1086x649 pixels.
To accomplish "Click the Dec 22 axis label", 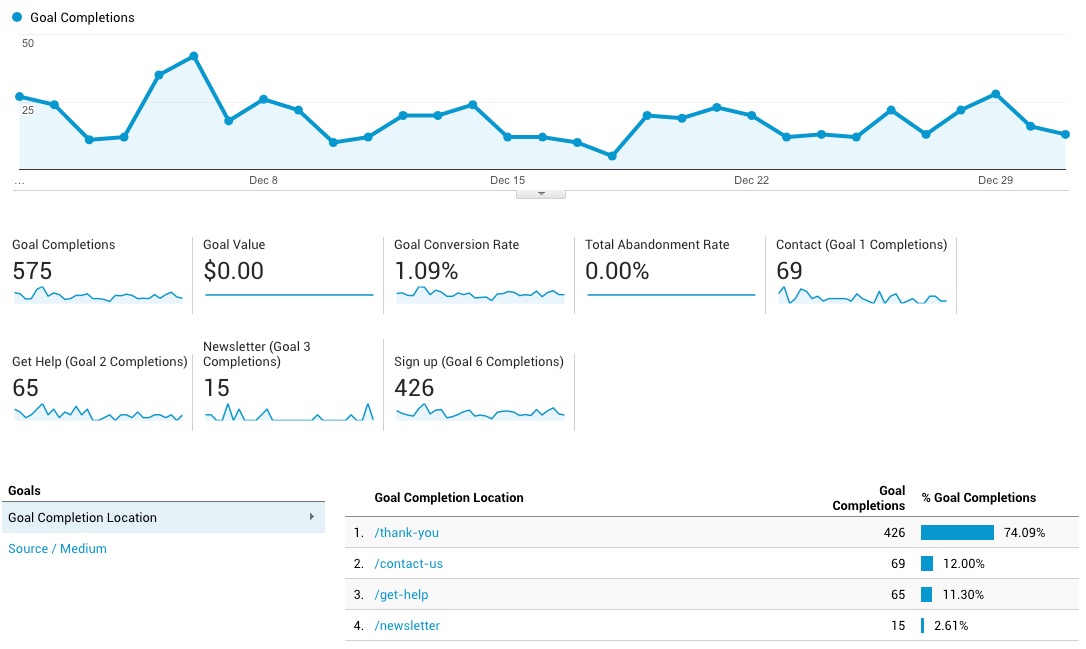I will tap(751, 180).
